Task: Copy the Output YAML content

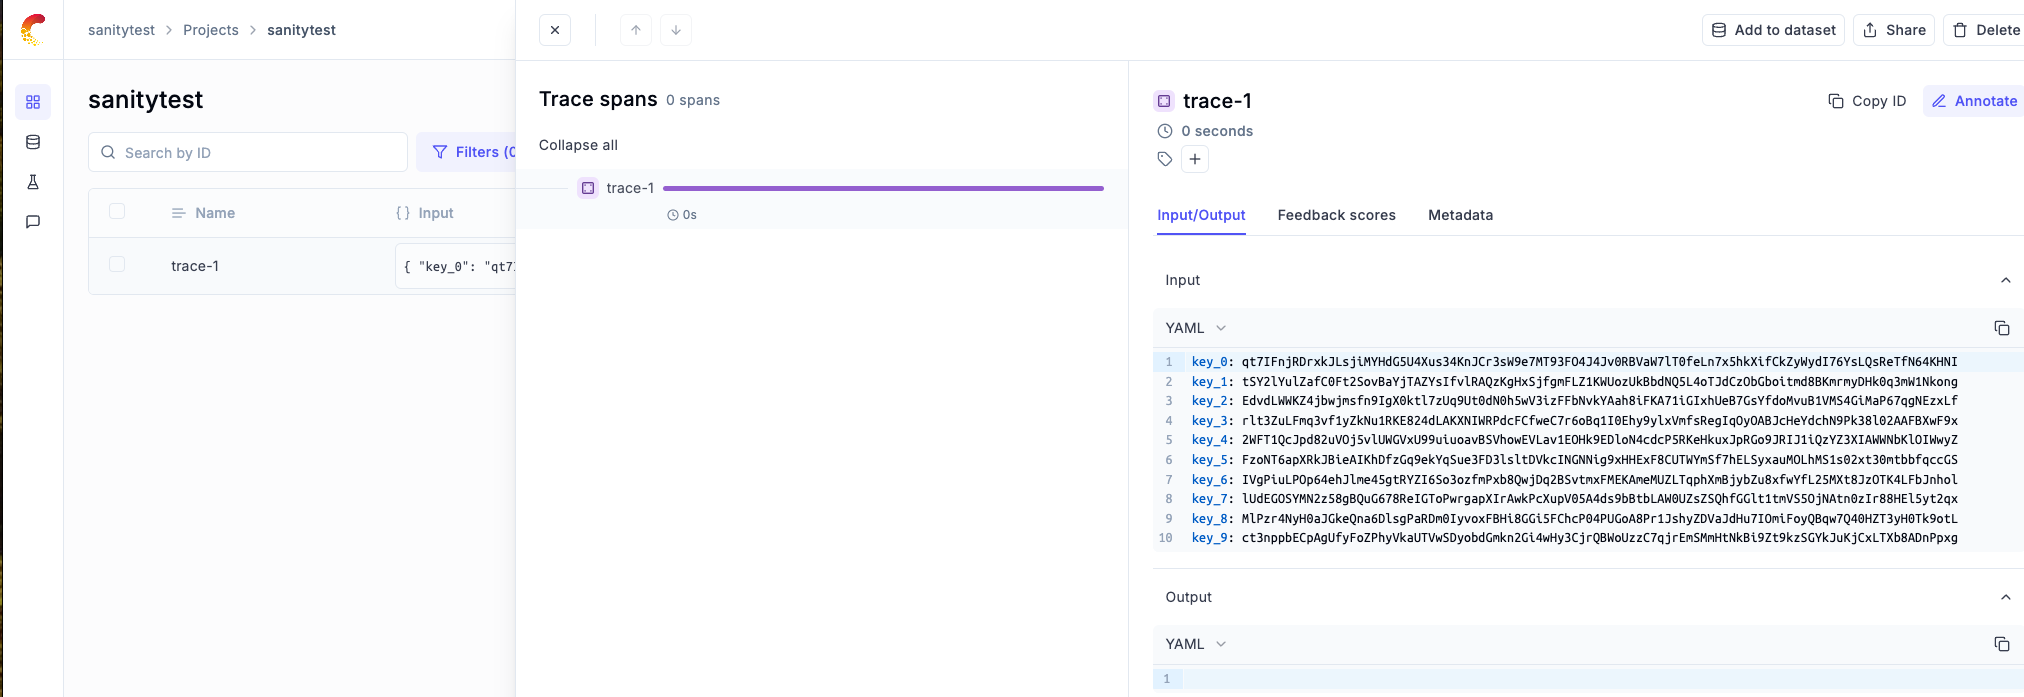Action: coord(2001,644)
